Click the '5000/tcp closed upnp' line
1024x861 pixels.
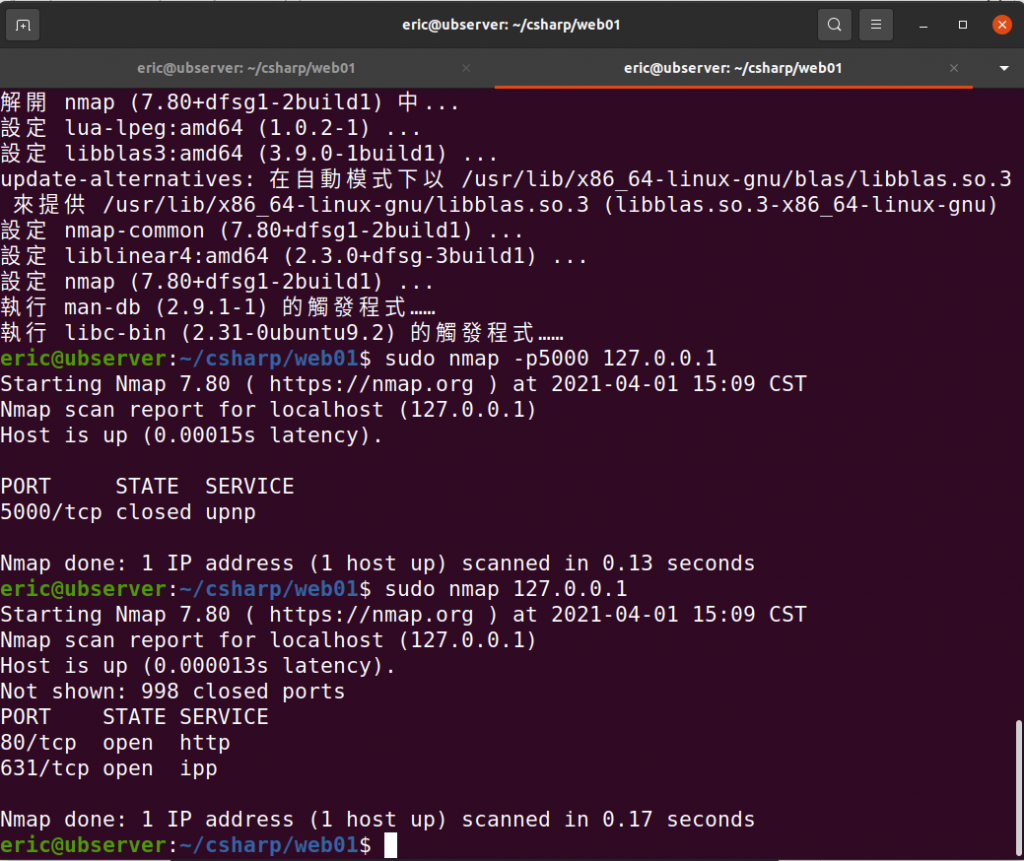point(128,512)
